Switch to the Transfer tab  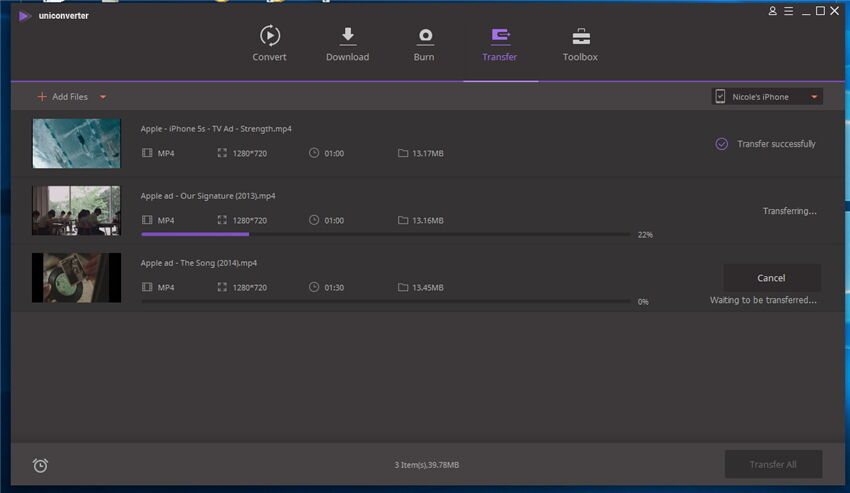click(x=499, y=44)
